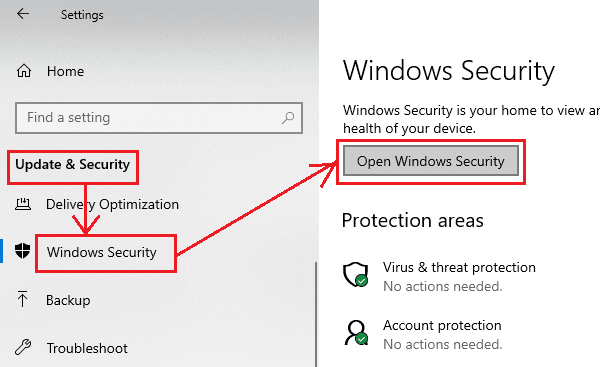The image size is (600, 367).
Task: Click the magnifier search icon
Action: [x=288, y=118]
